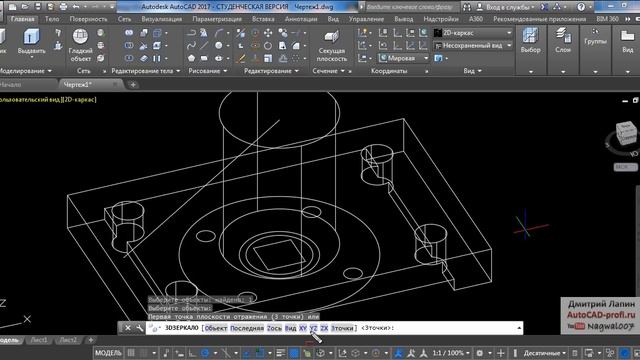Screen dimensions: 640x360
Task: Open the Тело ribbon tab
Action: [52, 19]
